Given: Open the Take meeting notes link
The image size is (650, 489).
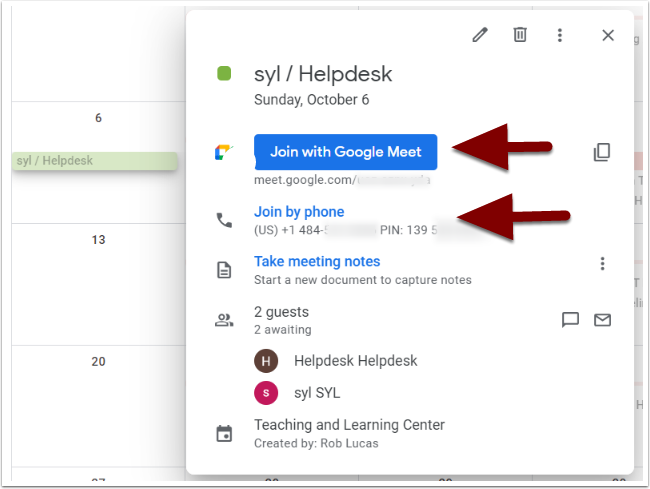Looking at the screenshot, I should point(317,261).
